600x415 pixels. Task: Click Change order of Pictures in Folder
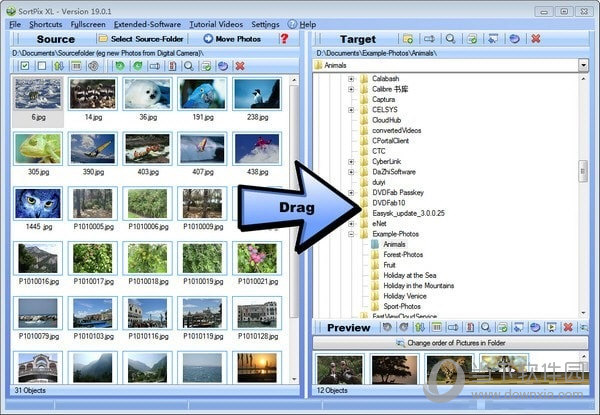[x=450, y=343]
